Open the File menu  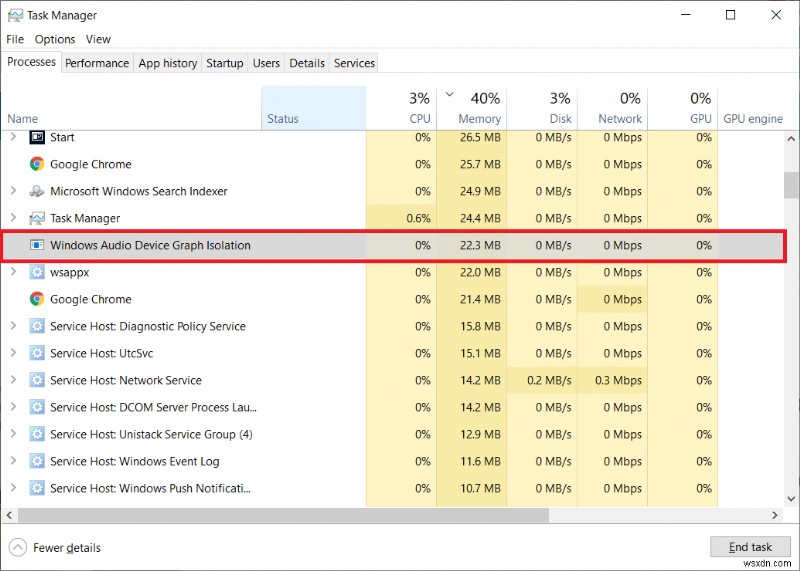coord(15,39)
